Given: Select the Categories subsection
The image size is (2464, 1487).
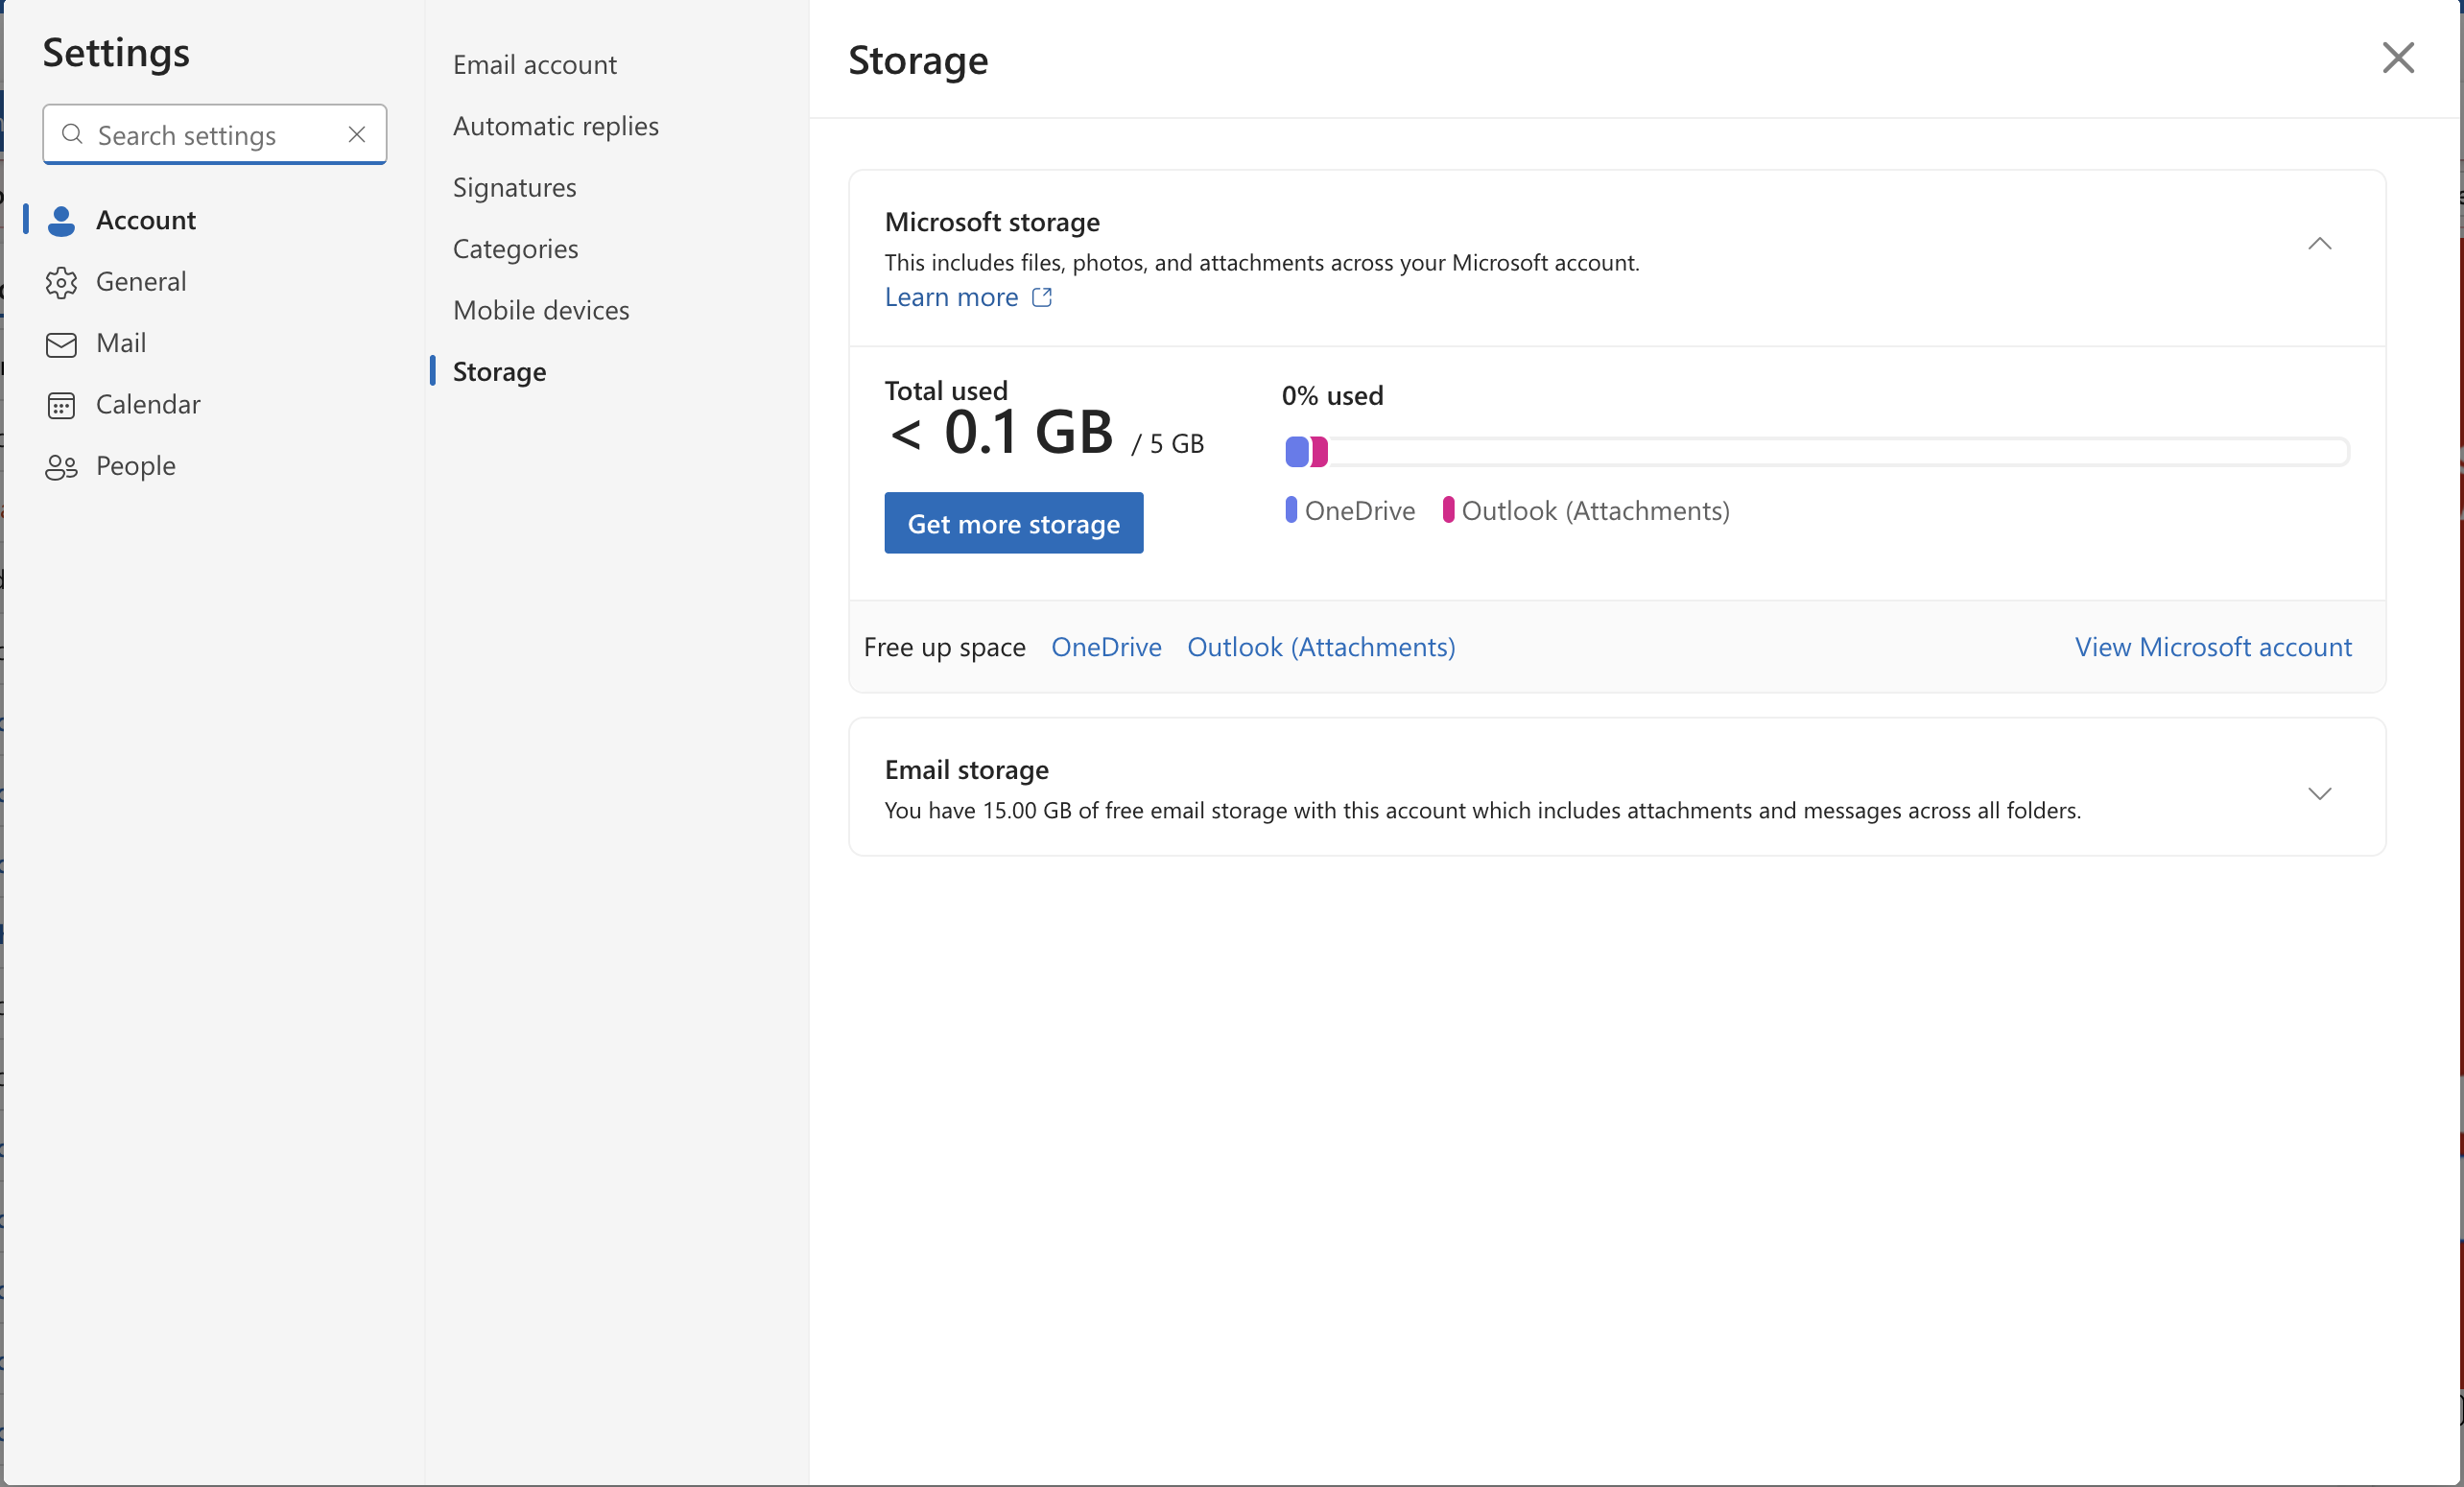Looking at the screenshot, I should coord(515,249).
